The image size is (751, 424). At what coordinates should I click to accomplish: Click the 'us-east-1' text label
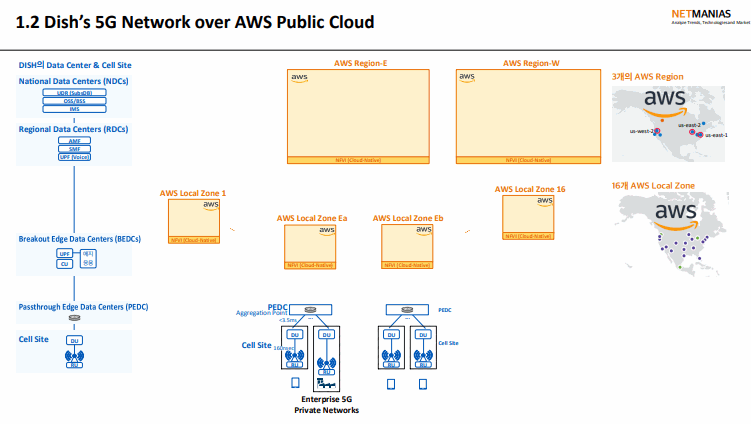716,135
